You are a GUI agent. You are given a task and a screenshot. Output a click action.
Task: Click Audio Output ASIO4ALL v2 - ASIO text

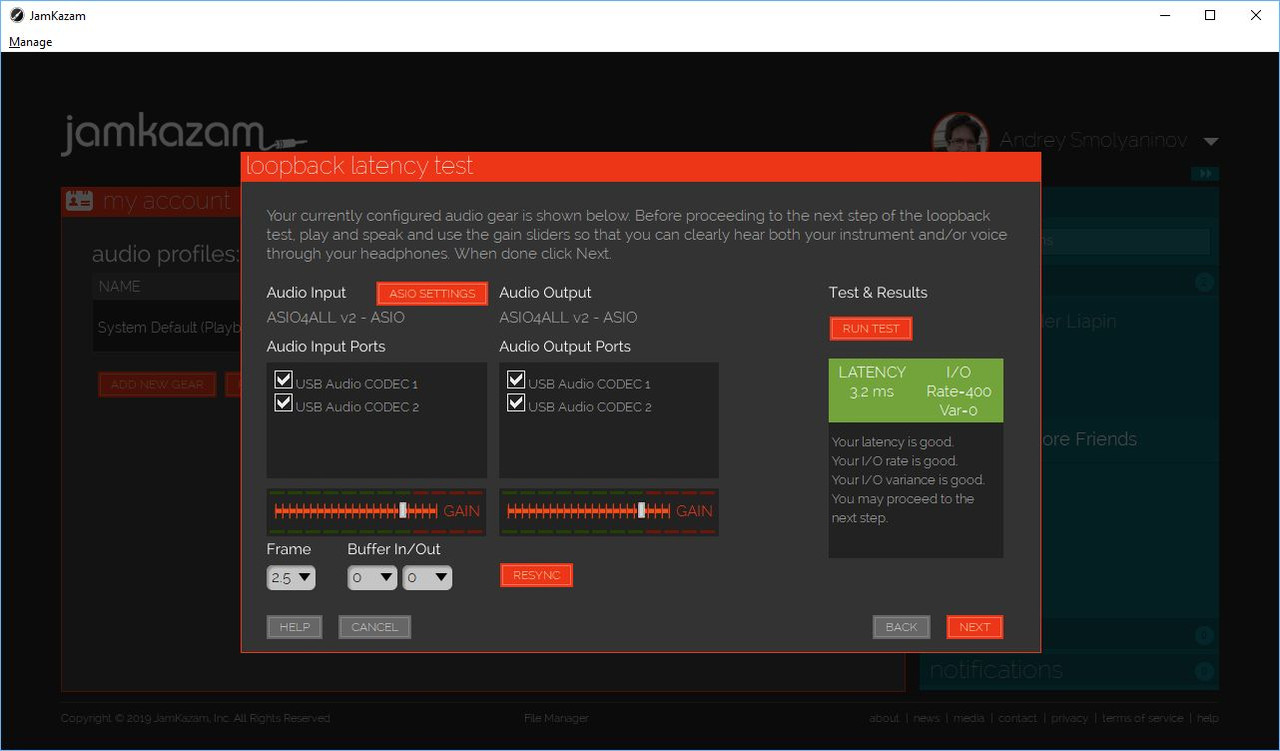coord(568,317)
